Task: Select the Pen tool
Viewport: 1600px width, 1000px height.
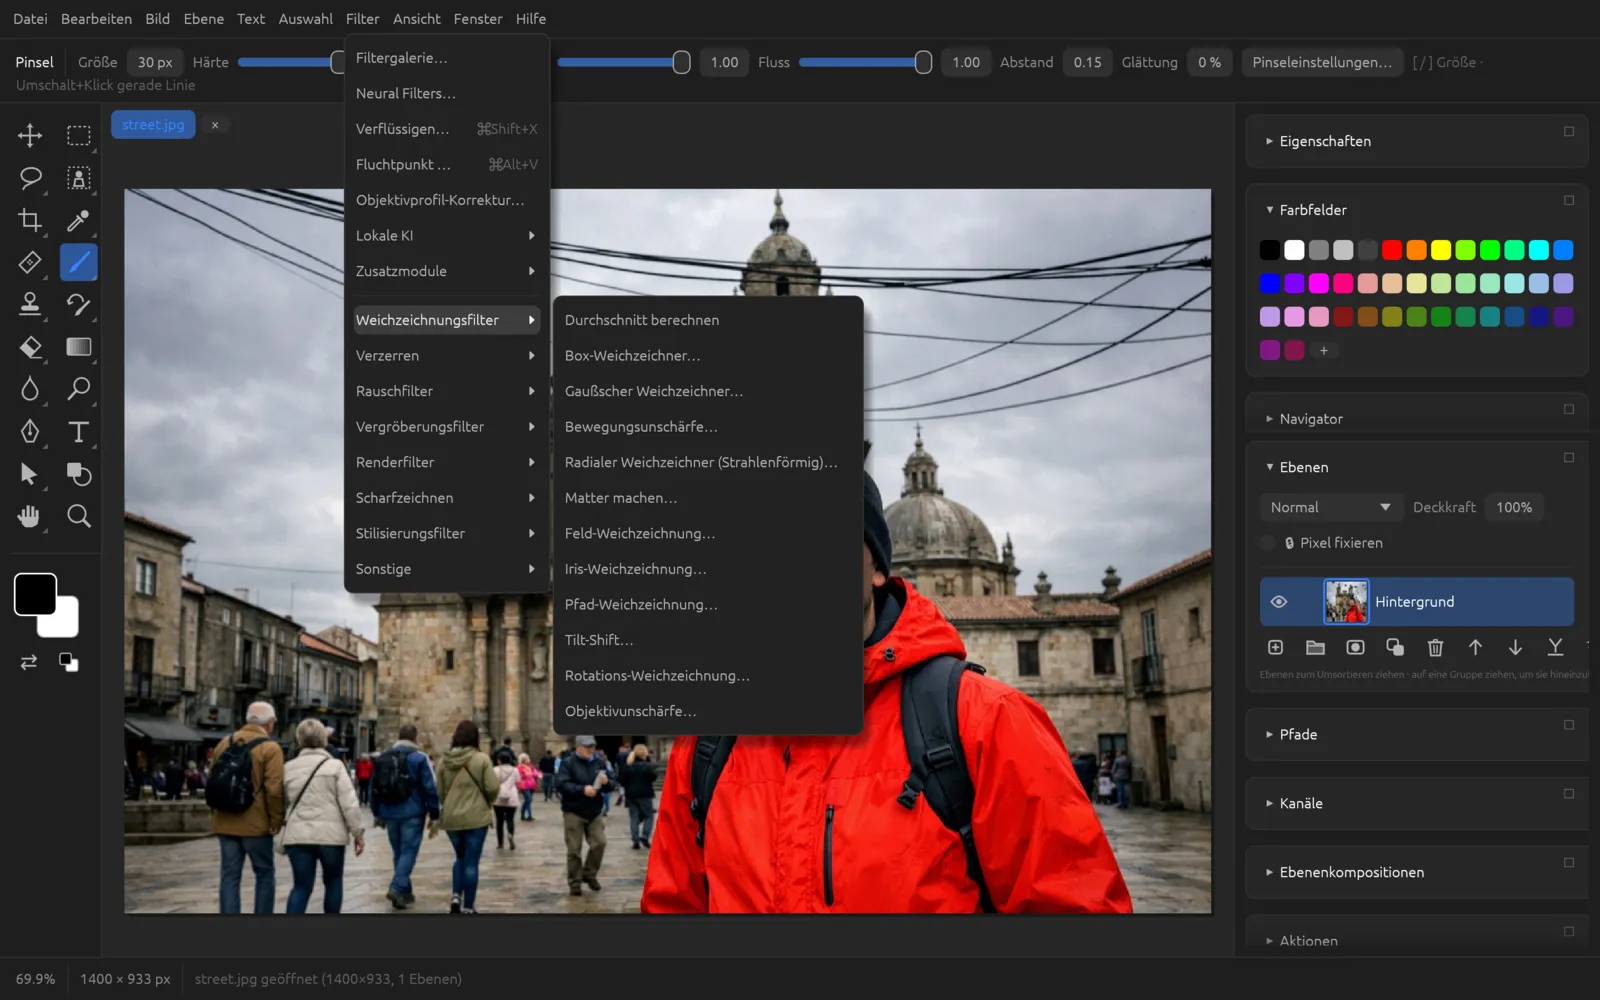Action: [30, 431]
